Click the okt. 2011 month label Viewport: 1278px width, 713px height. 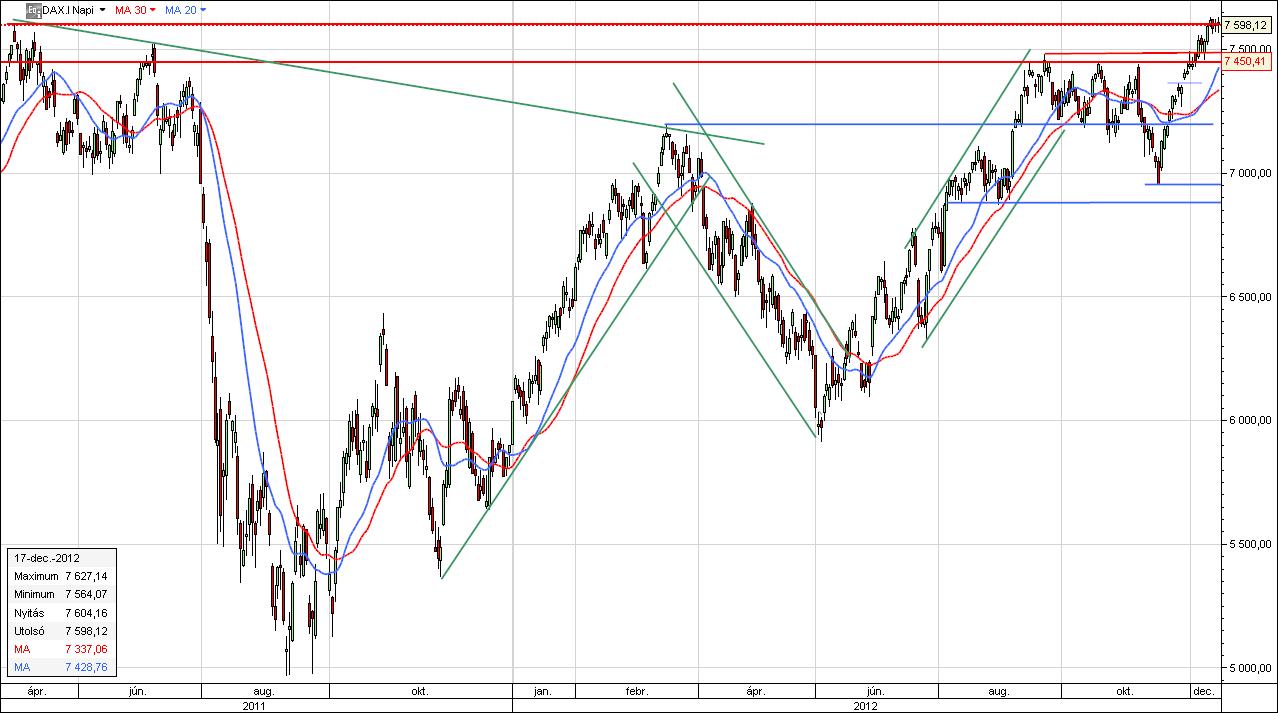422,691
